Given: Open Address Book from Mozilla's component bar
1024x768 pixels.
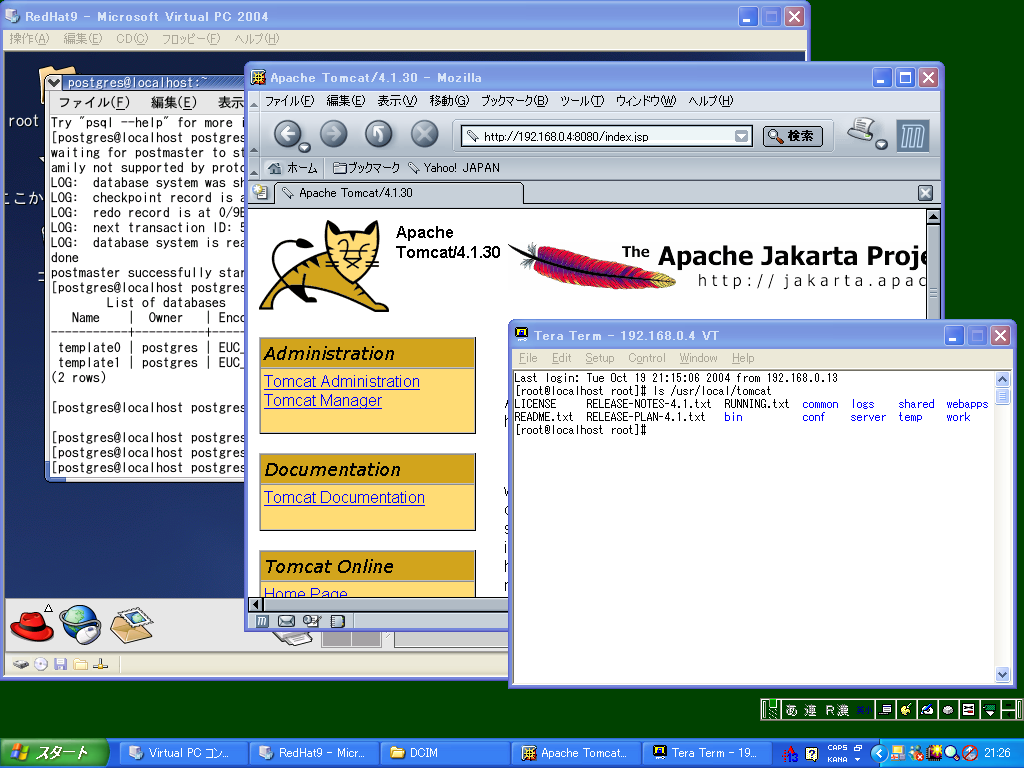Looking at the screenshot, I should coord(337,621).
